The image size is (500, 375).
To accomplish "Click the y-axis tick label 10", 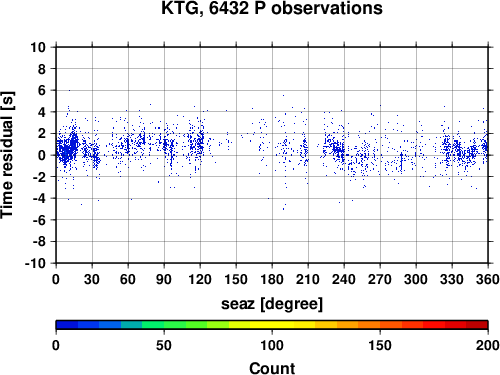I will (x=38, y=47).
